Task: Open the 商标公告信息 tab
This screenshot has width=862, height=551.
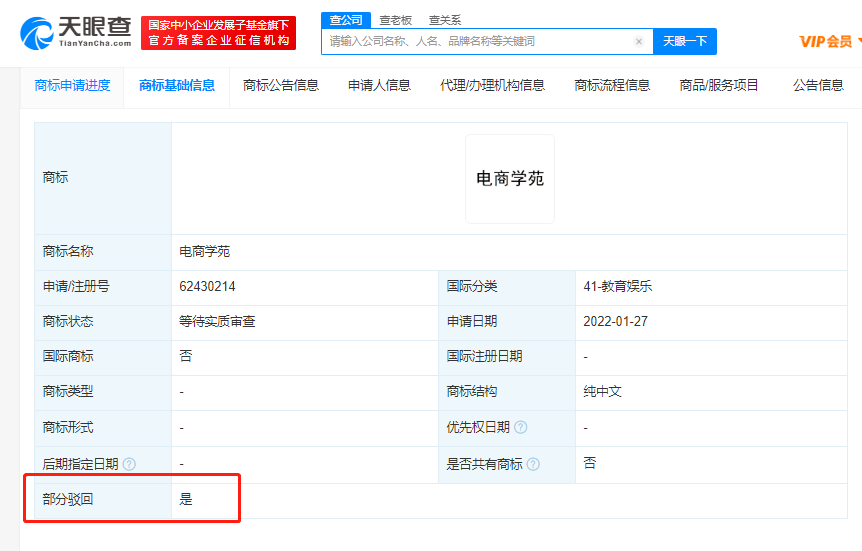Action: [x=281, y=86]
